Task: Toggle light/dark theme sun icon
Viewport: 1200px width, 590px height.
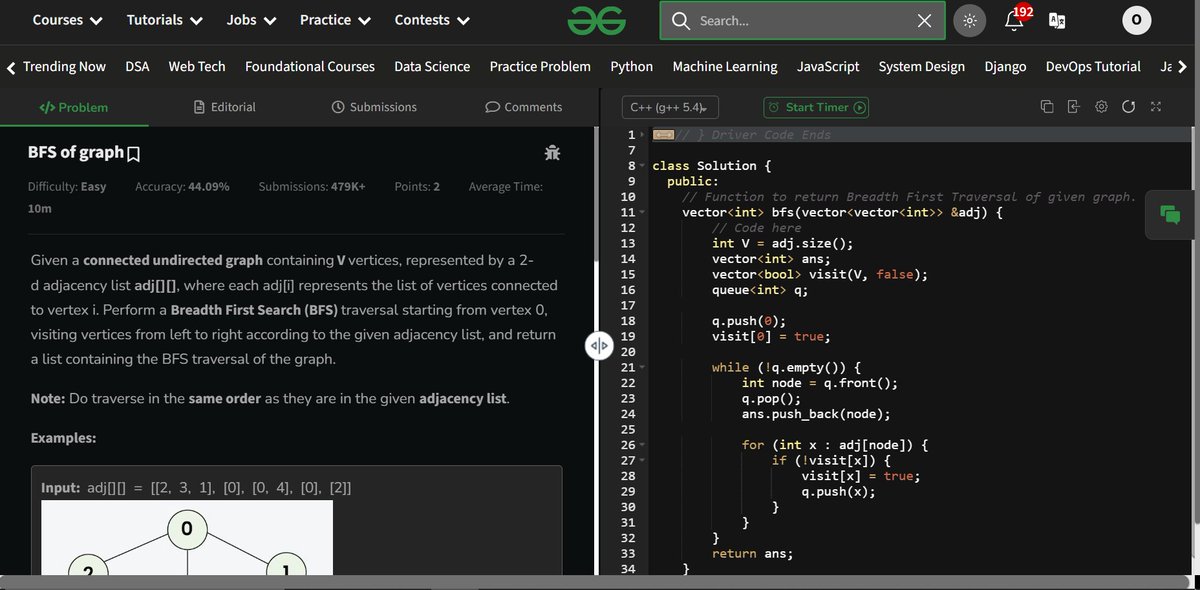Action: (x=970, y=20)
